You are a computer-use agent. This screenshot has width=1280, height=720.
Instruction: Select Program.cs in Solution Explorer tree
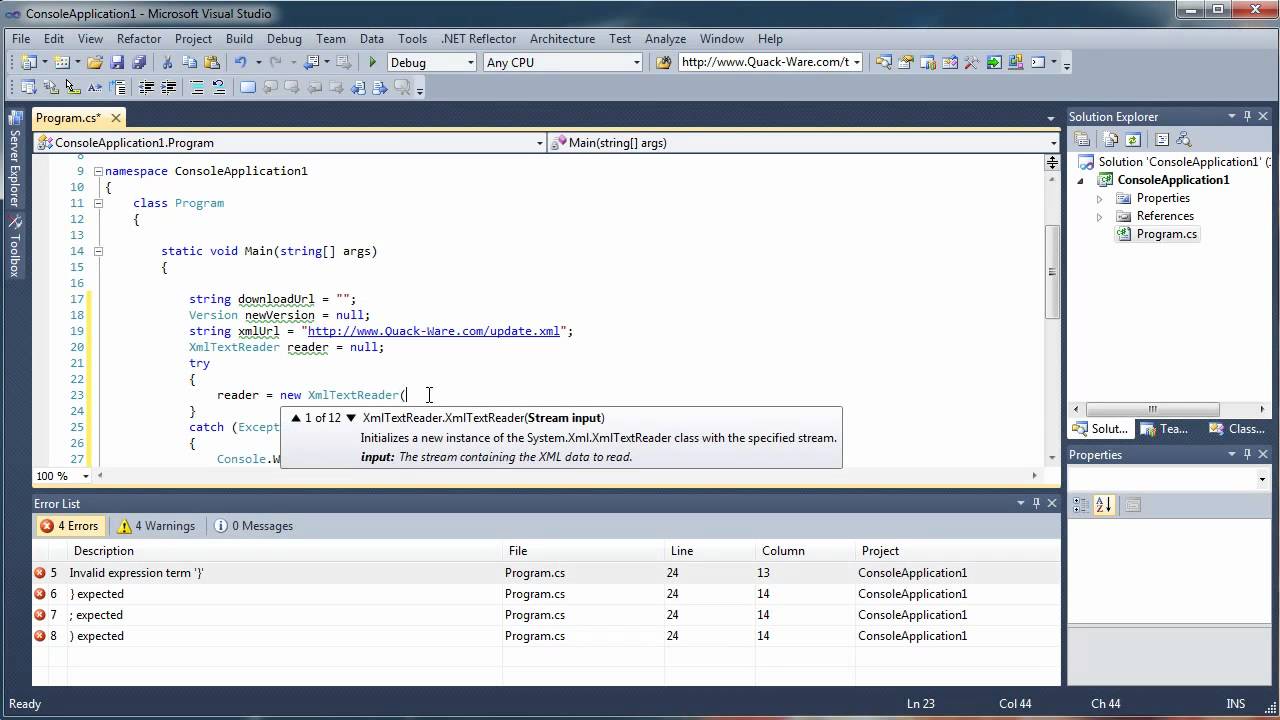pyautogui.click(x=1166, y=234)
